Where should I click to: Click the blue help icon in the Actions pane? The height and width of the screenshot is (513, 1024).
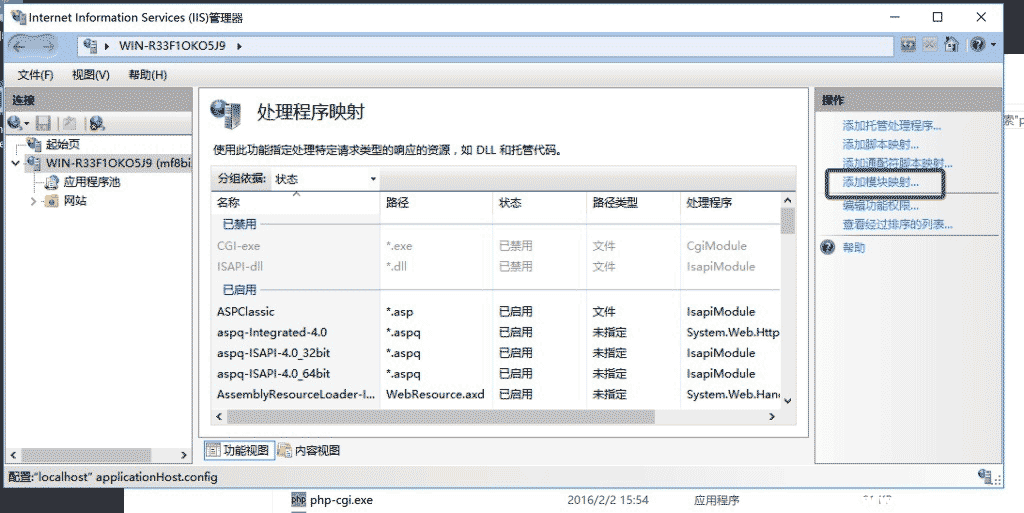tap(828, 247)
